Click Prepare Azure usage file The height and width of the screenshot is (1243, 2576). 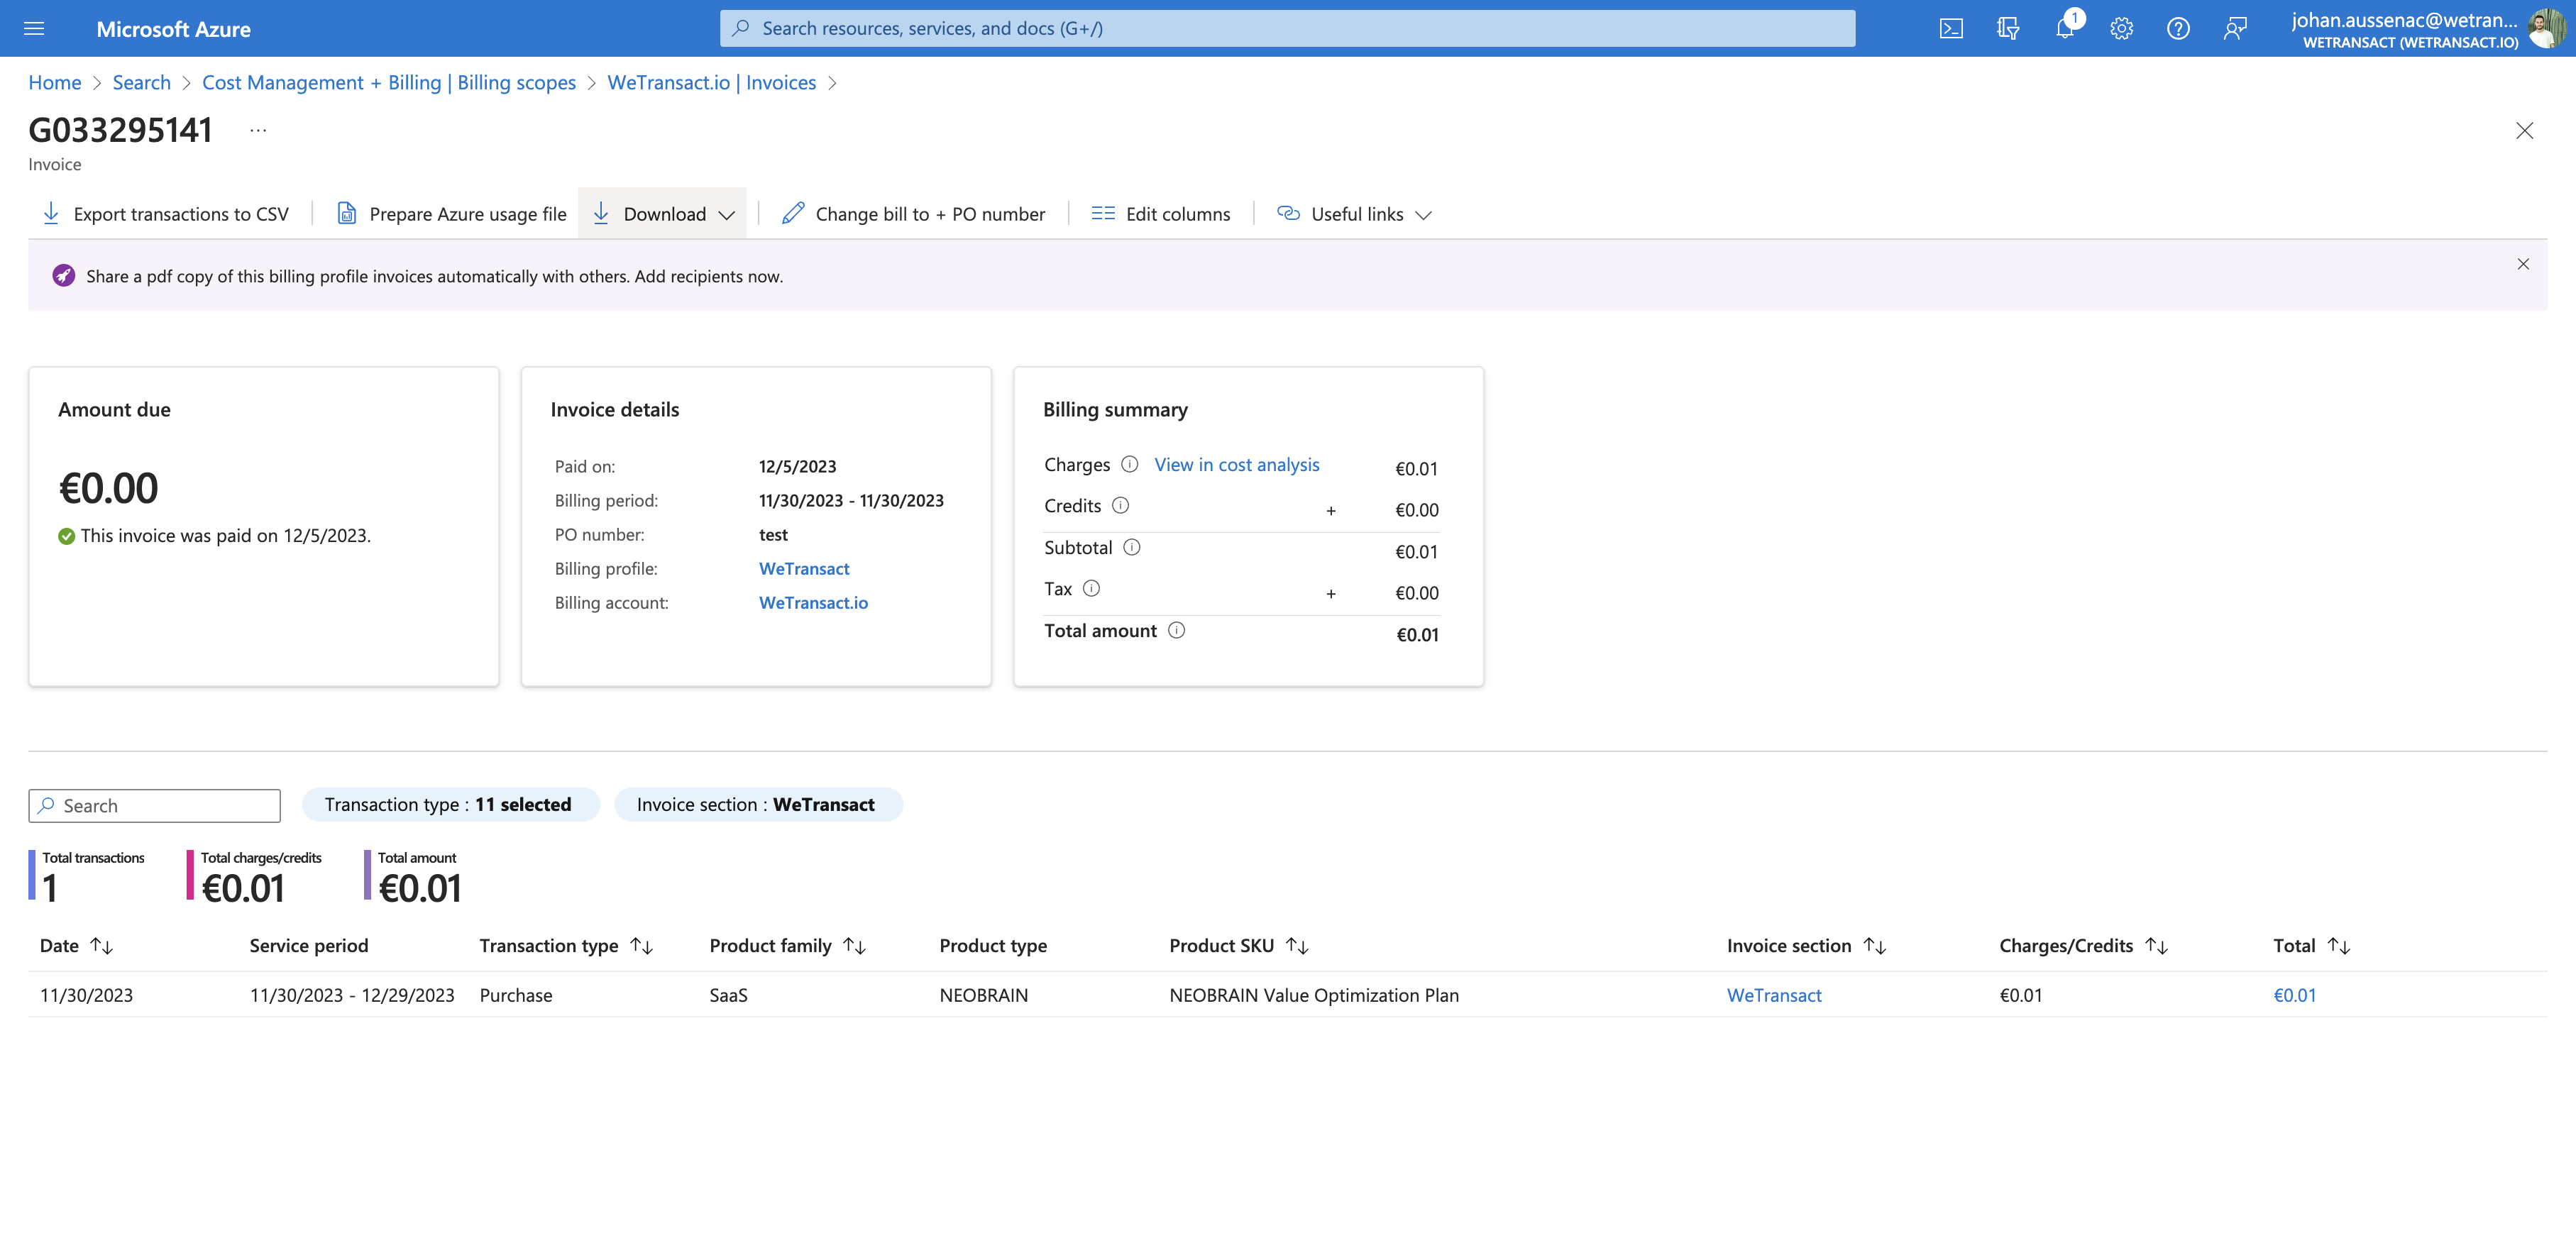[452, 214]
